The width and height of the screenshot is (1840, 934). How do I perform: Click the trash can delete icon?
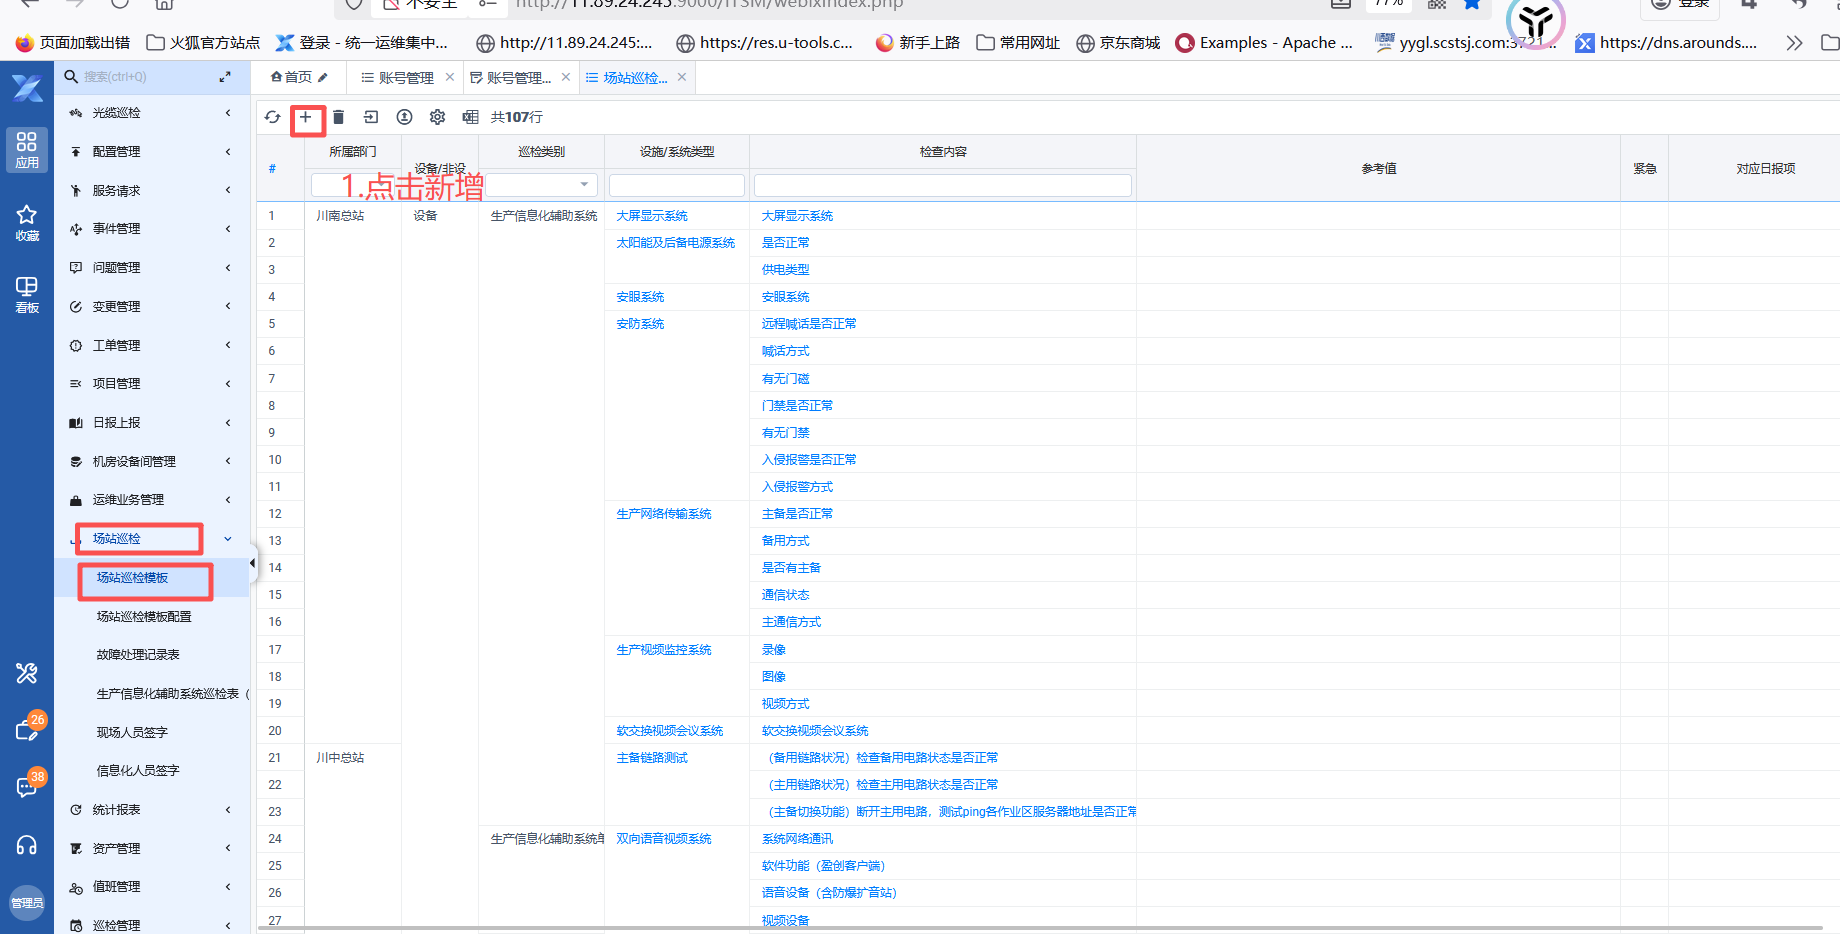click(339, 117)
